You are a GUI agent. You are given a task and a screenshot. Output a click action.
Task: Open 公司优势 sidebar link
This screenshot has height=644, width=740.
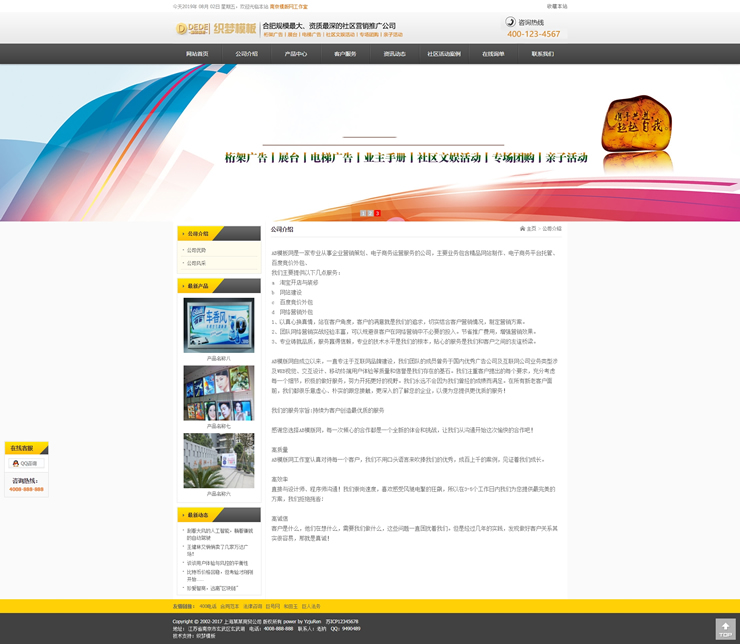(196, 250)
